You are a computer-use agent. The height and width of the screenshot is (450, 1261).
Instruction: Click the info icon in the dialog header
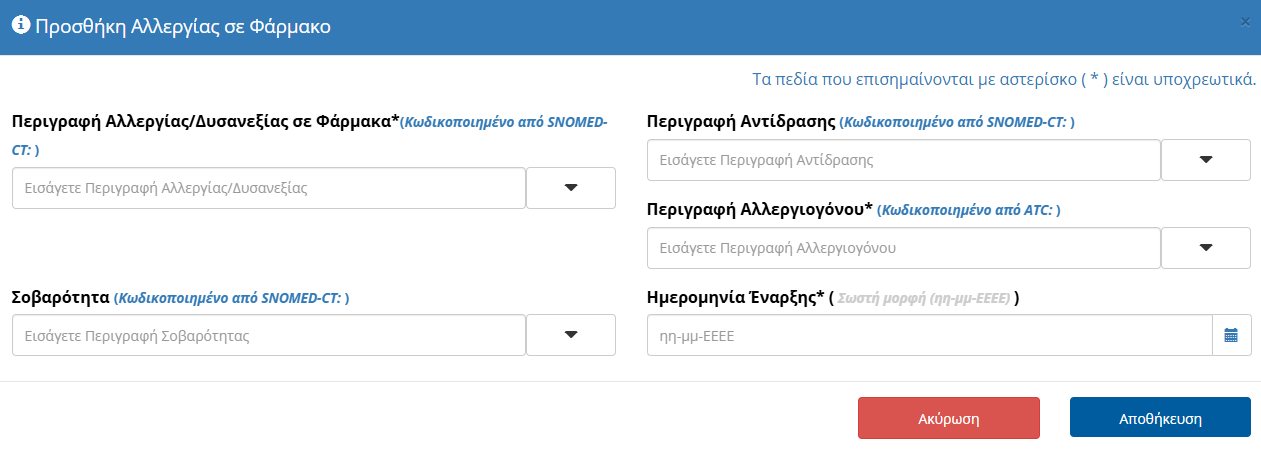(x=20, y=27)
